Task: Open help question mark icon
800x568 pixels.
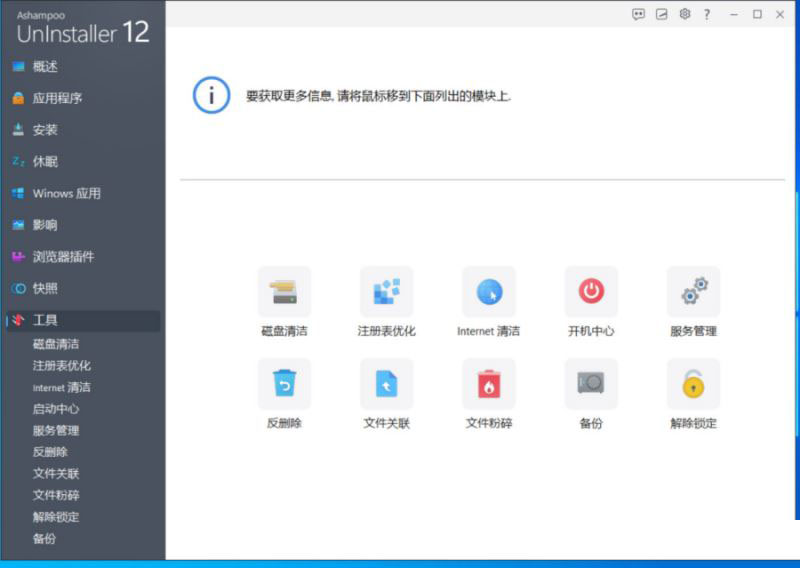Action: pos(707,14)
